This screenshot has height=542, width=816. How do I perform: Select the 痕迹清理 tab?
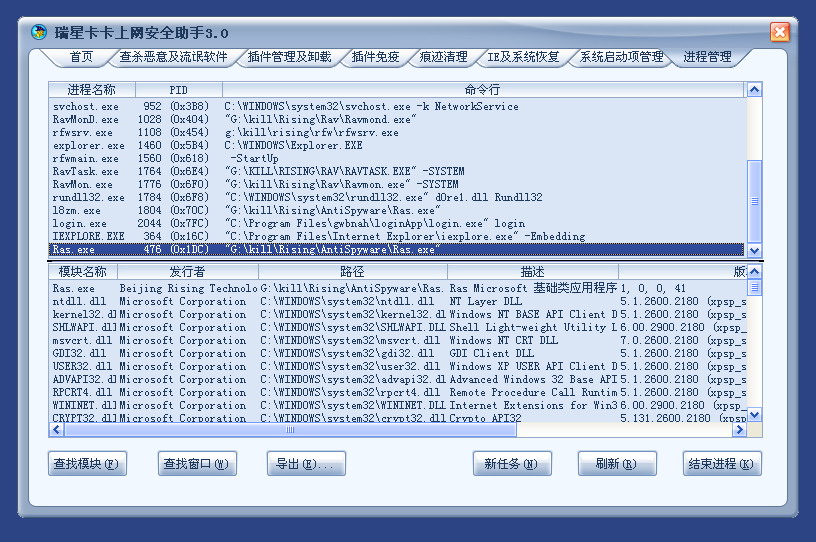pos(443,57)
